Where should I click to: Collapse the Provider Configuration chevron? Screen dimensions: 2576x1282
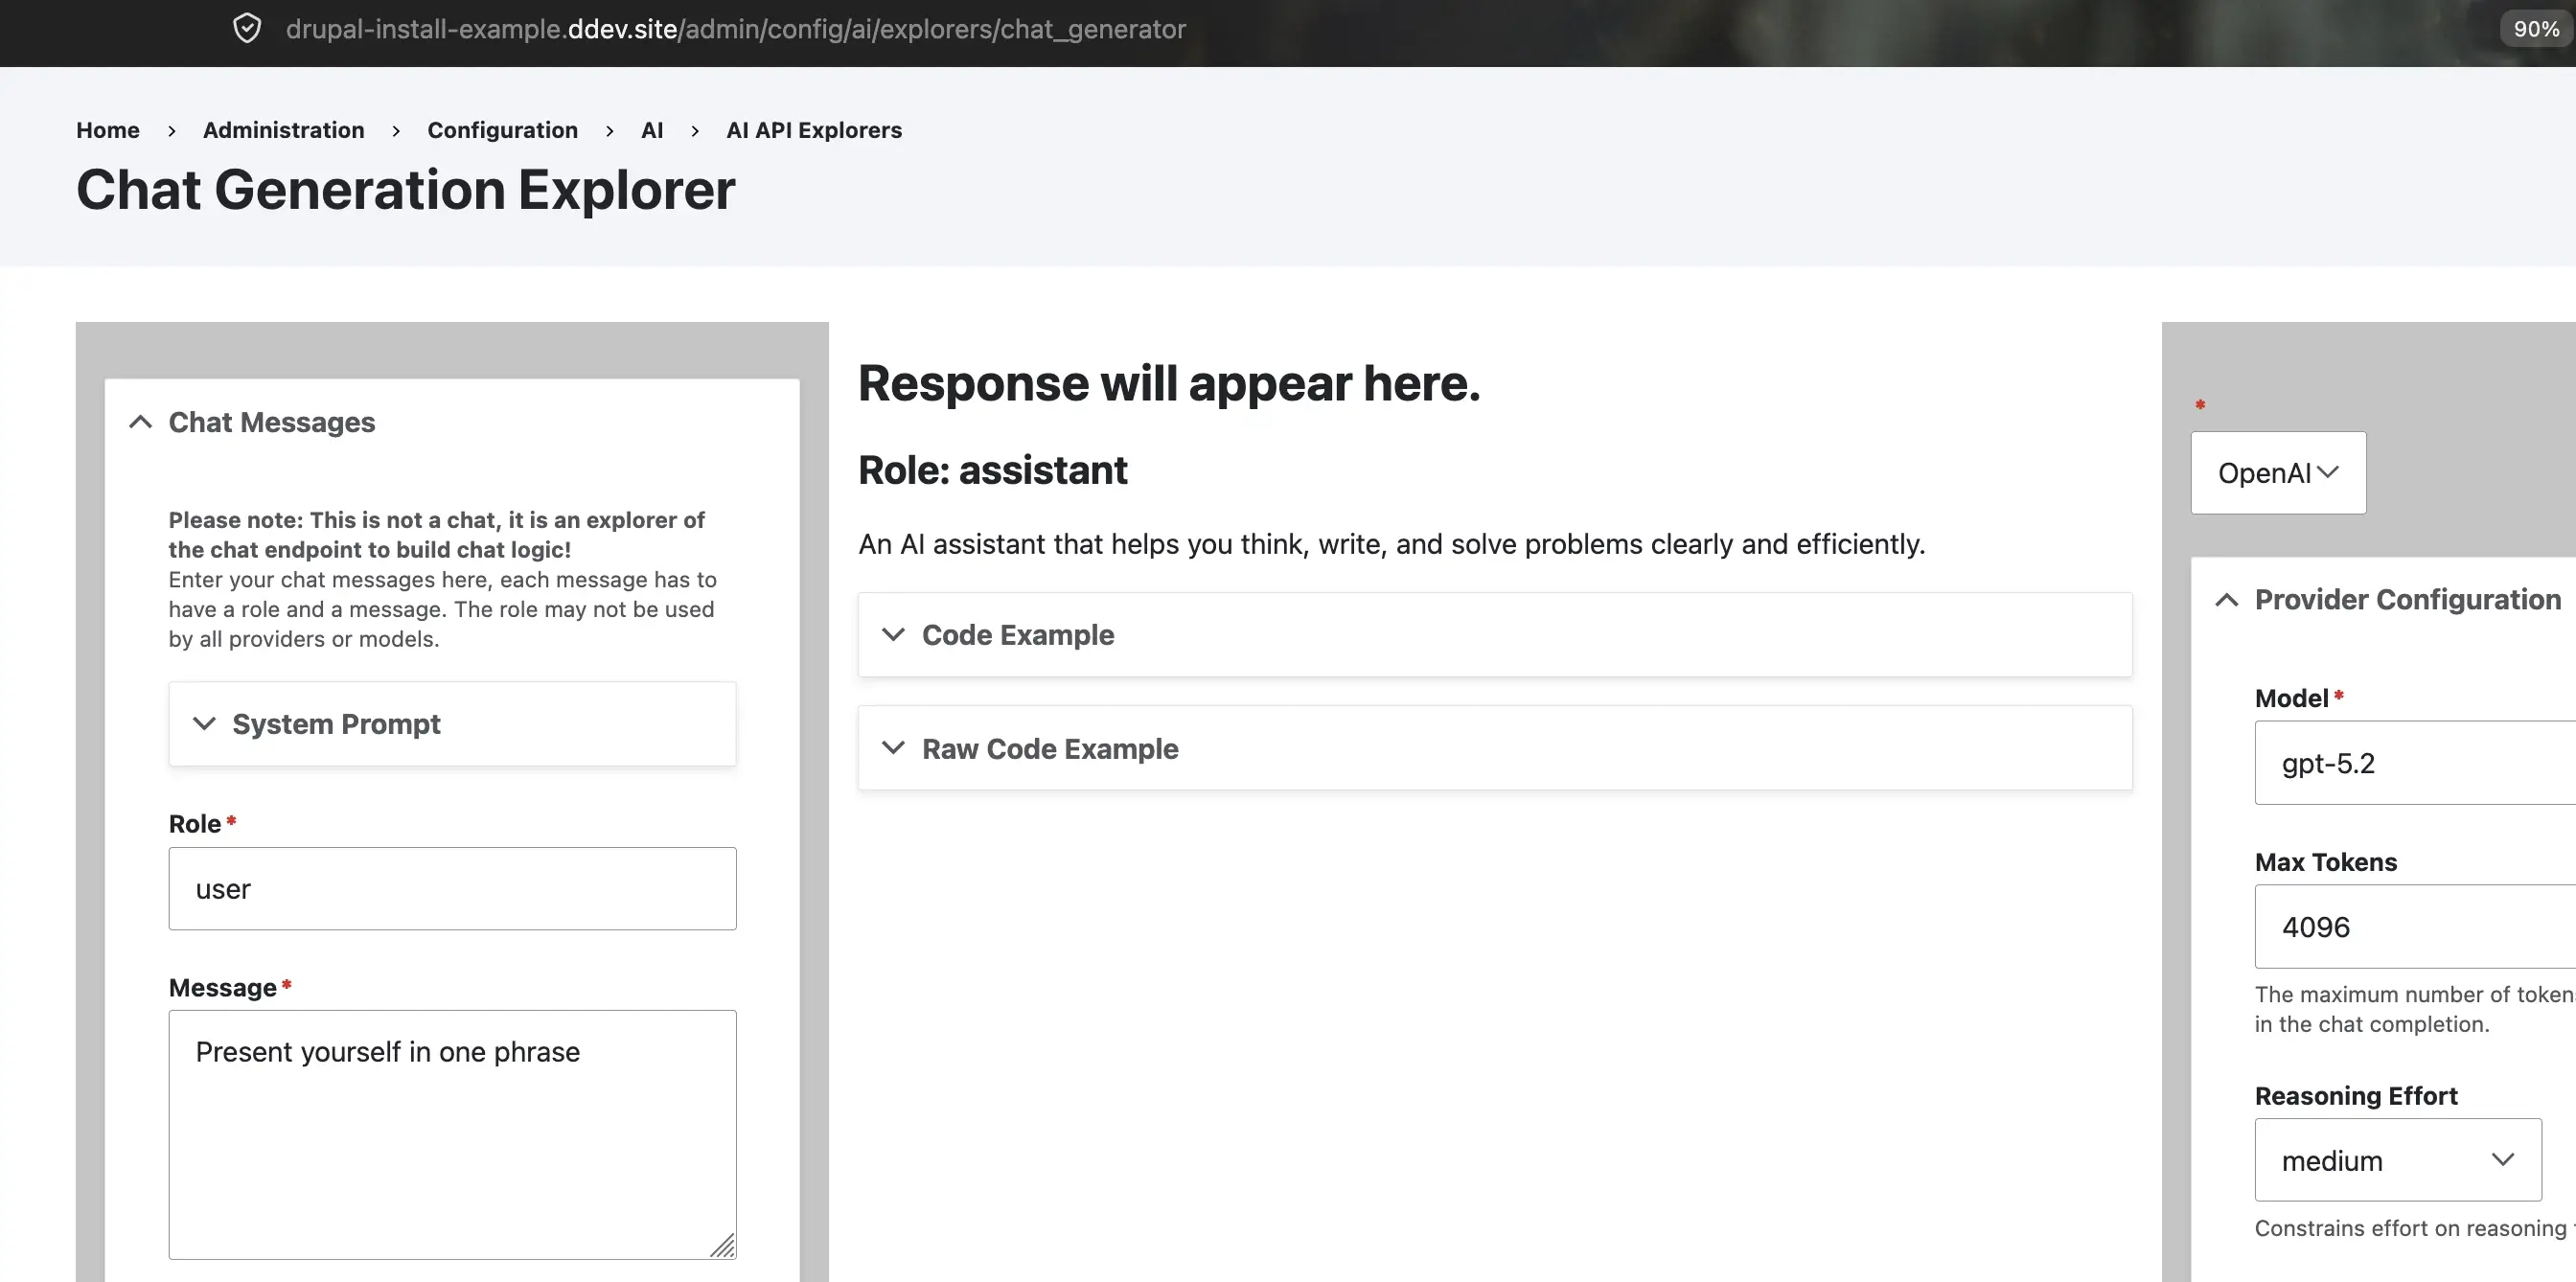(2227, 600)
